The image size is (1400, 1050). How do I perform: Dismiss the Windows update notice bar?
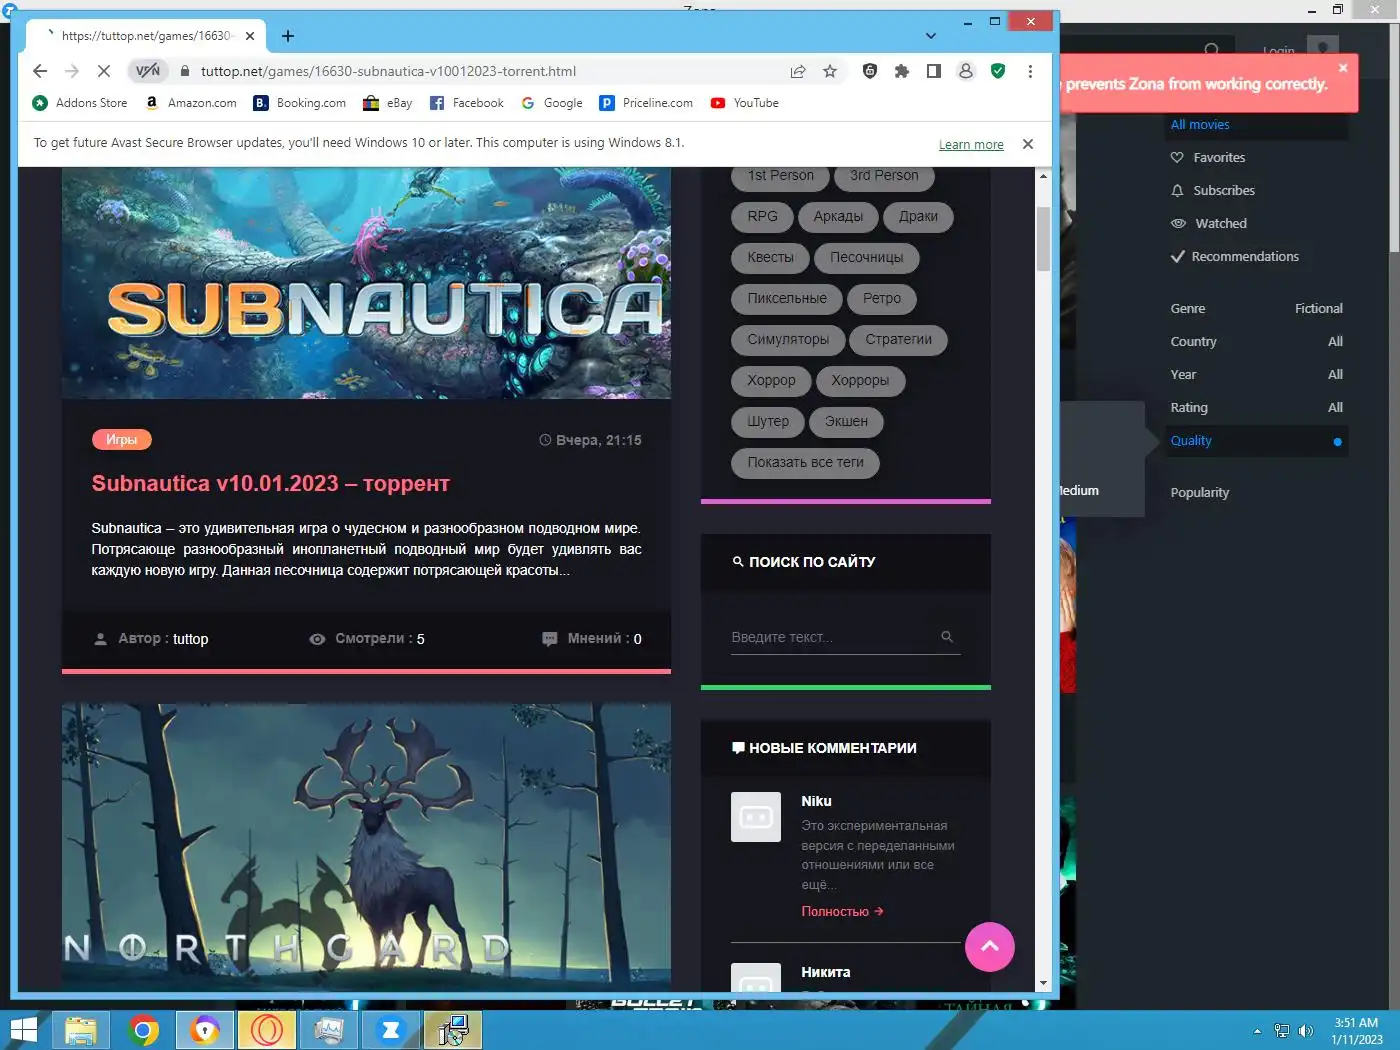click(1028, 144)
